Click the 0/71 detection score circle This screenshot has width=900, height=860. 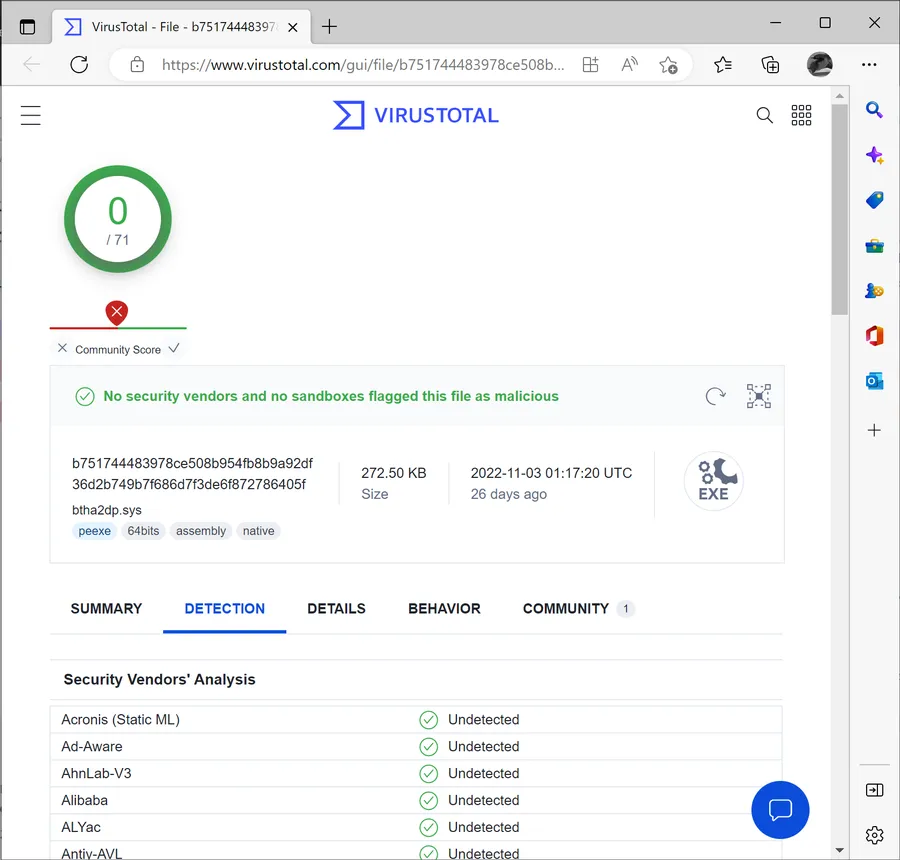pos(118,219)
